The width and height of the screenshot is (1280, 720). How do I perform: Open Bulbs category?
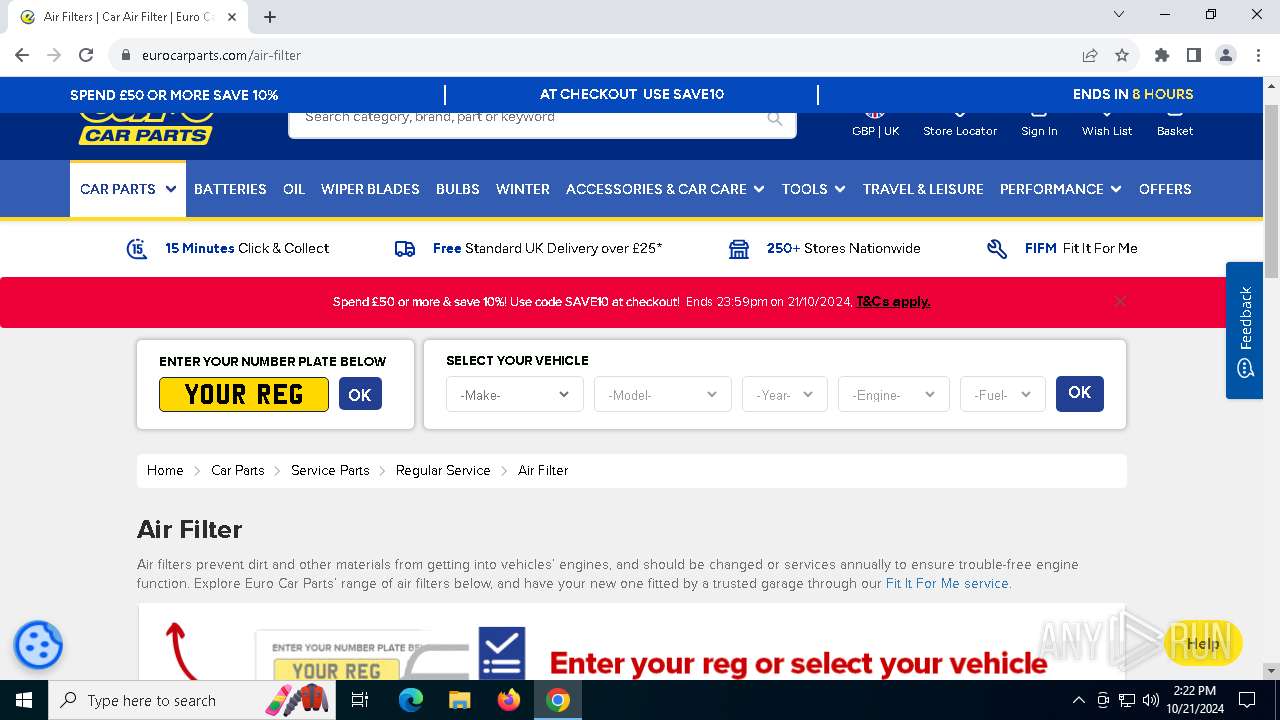(458, 189)
